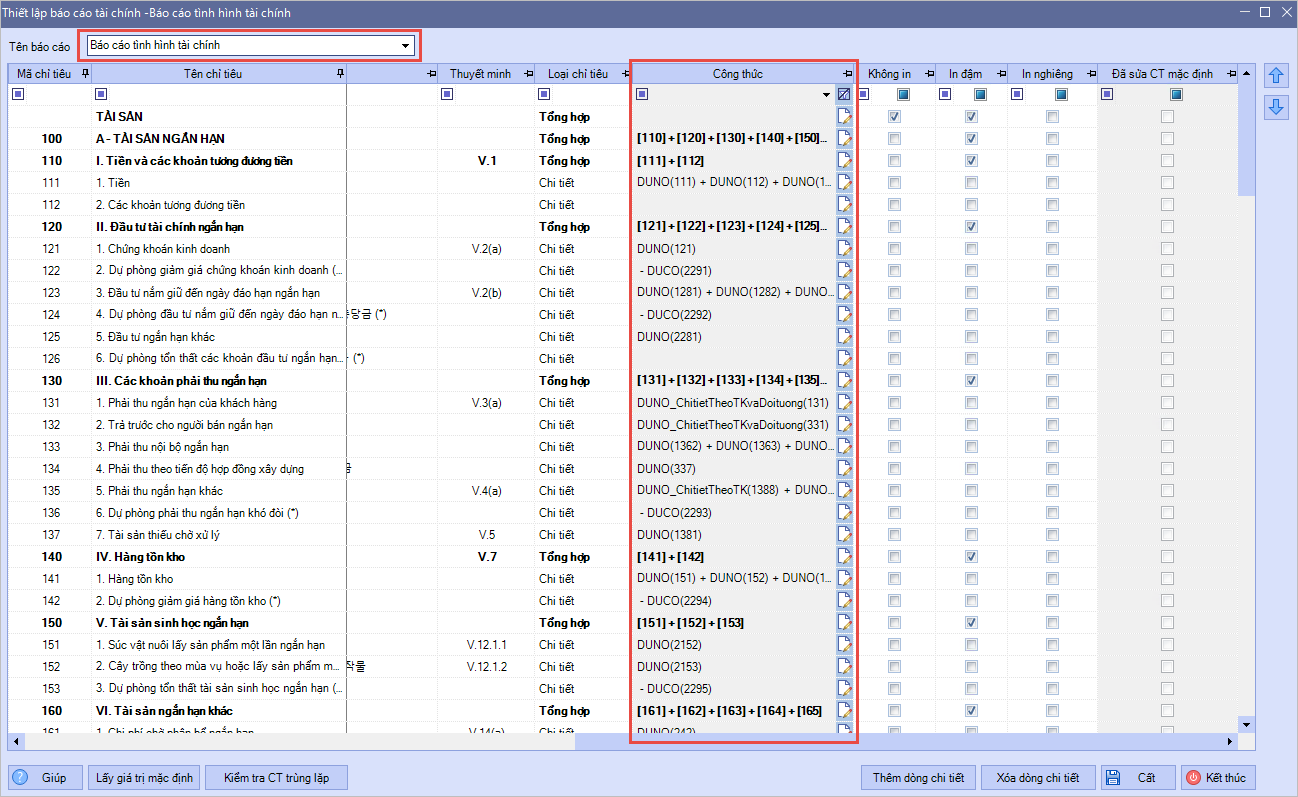Toggle In đậm for row 110
The image size is (1298, 797).
point(971,160)
